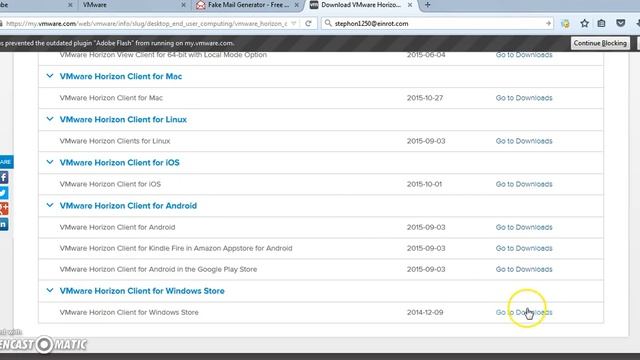
Task: Collapse VMware Horizon Client for Mac section
Action: pos(50,76)
